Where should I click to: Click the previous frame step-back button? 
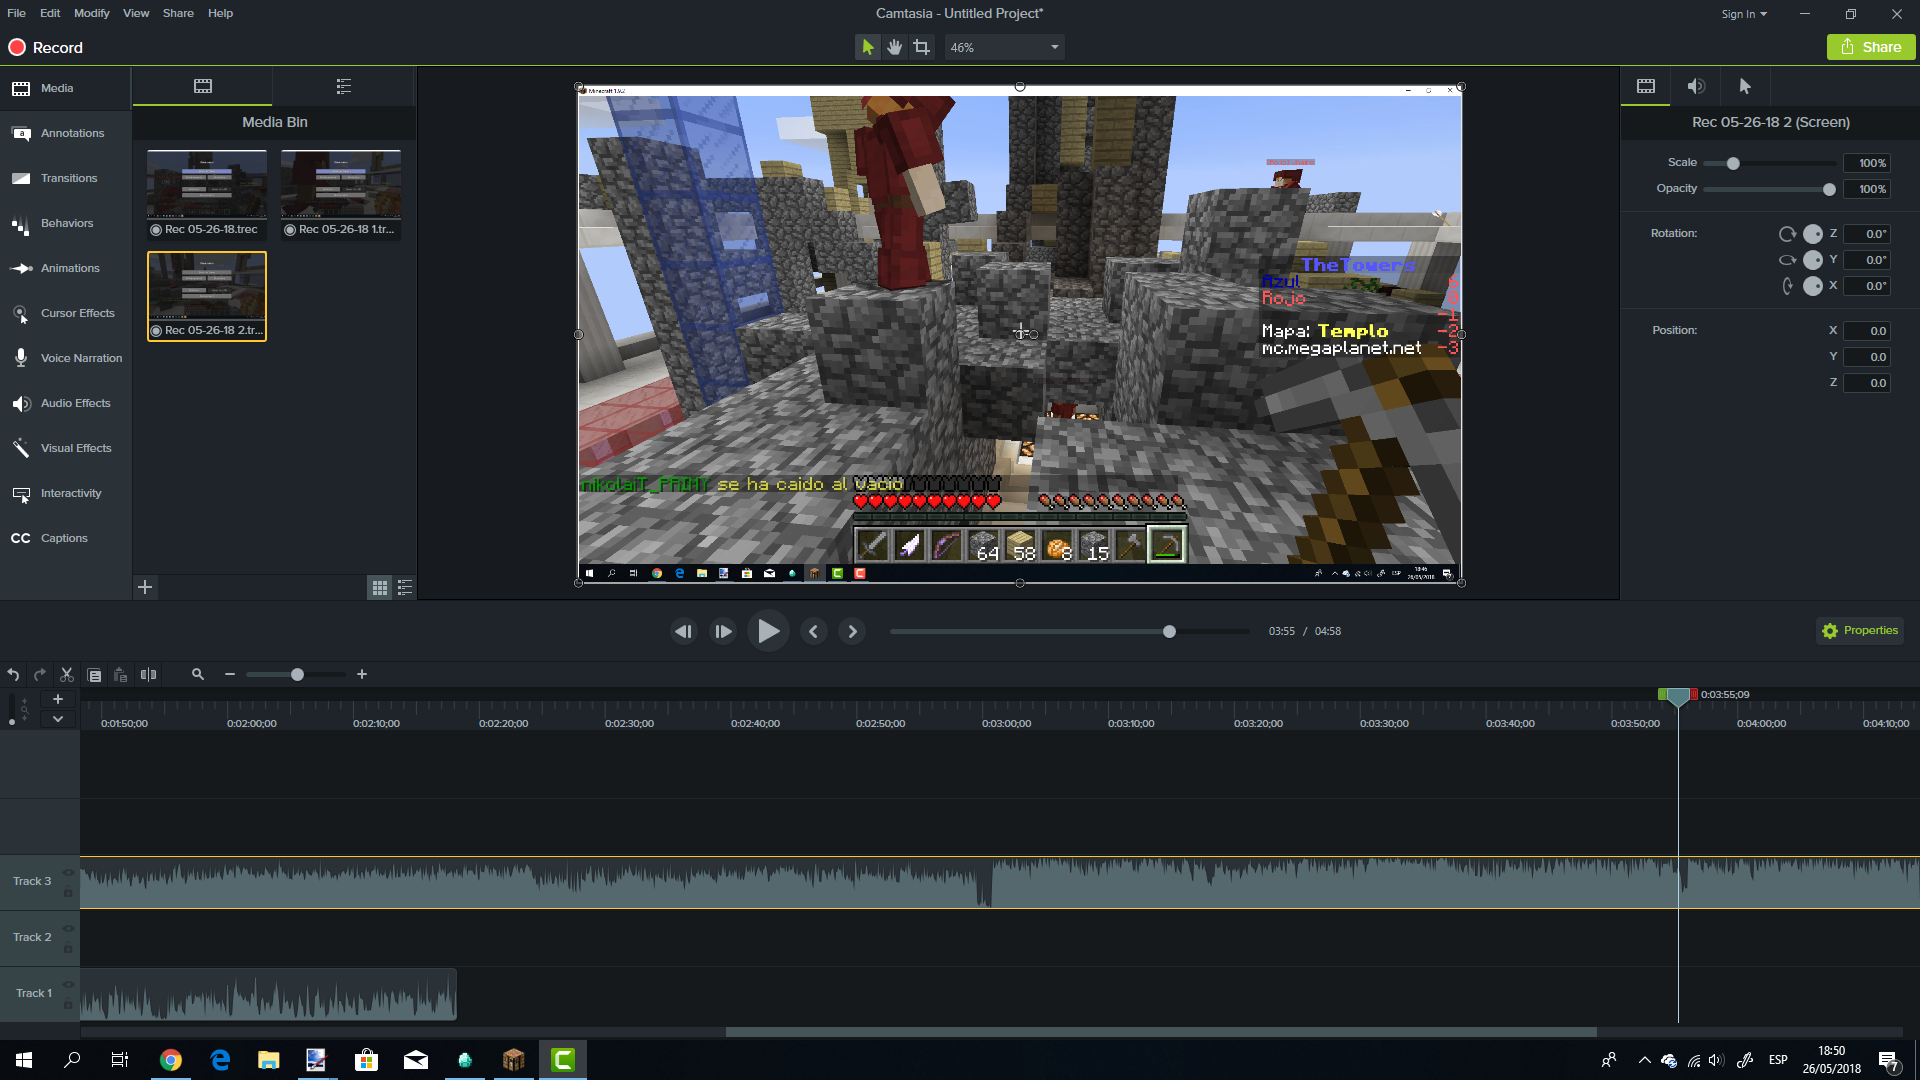[684, 631]
